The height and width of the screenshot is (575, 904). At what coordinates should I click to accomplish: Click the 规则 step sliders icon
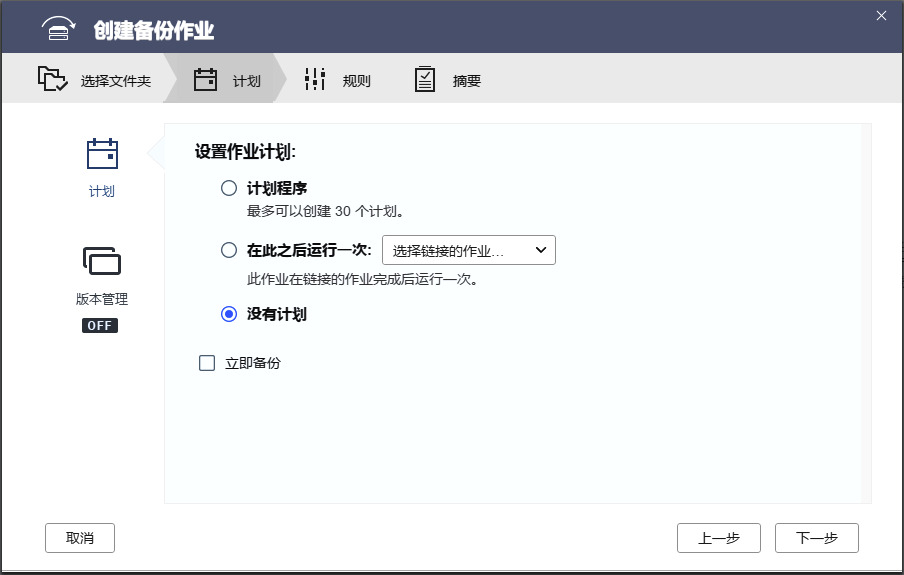click(315, 79)
